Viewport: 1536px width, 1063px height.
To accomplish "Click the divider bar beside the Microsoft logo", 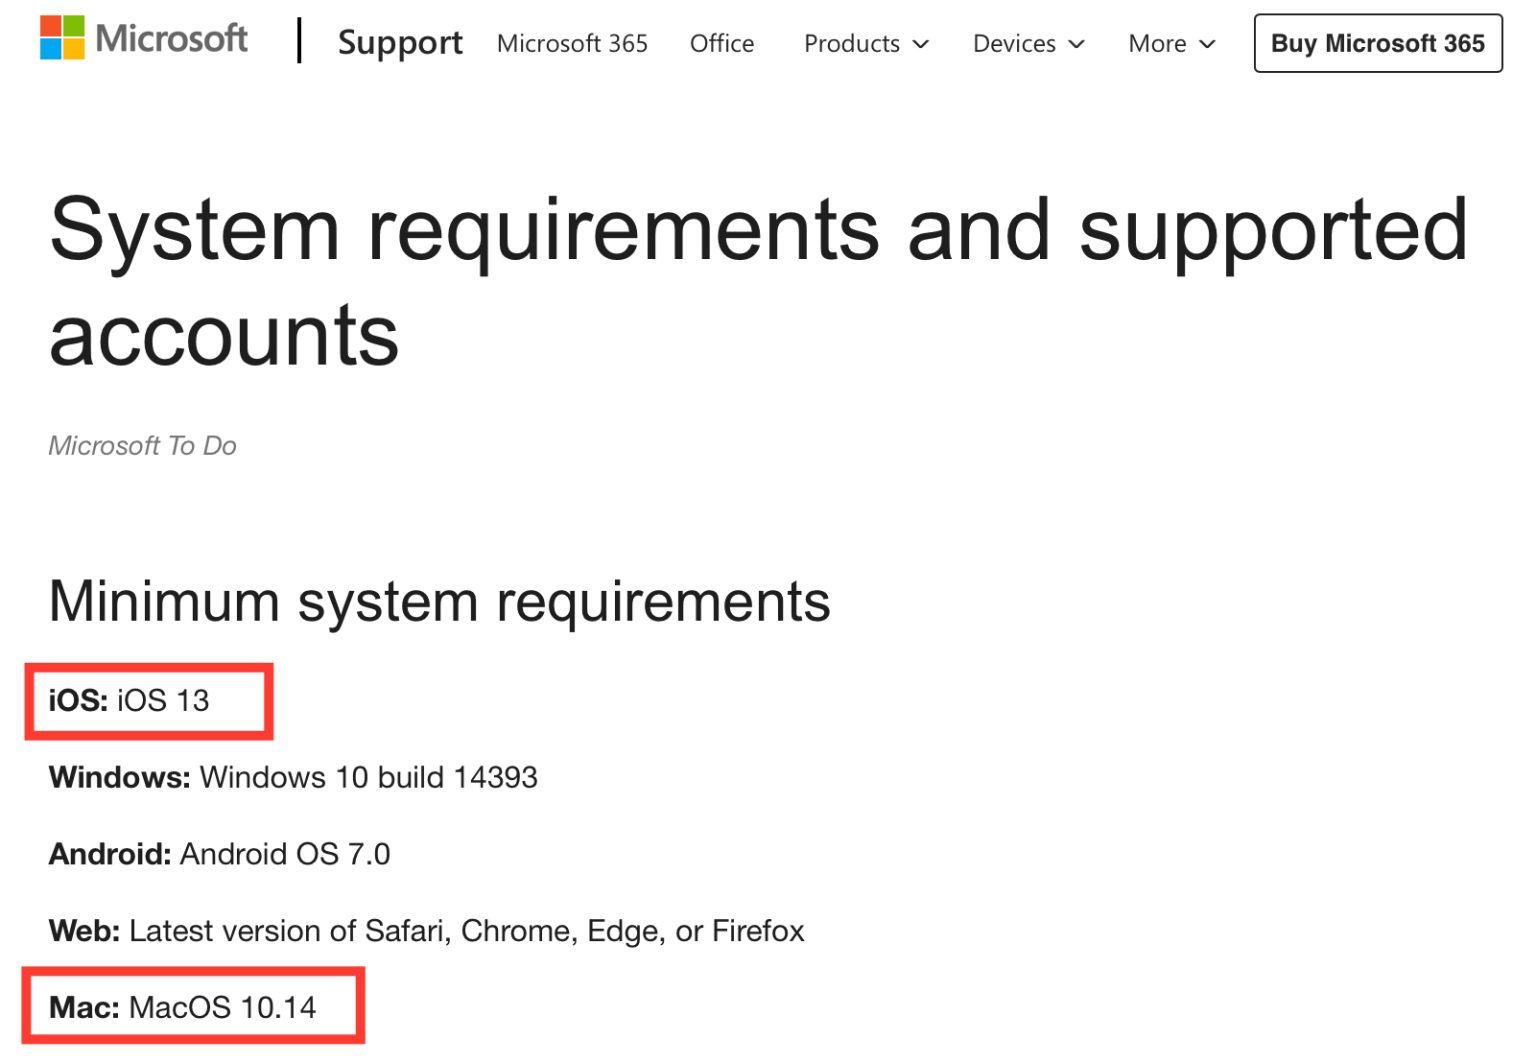I will (x=298, y=40).
